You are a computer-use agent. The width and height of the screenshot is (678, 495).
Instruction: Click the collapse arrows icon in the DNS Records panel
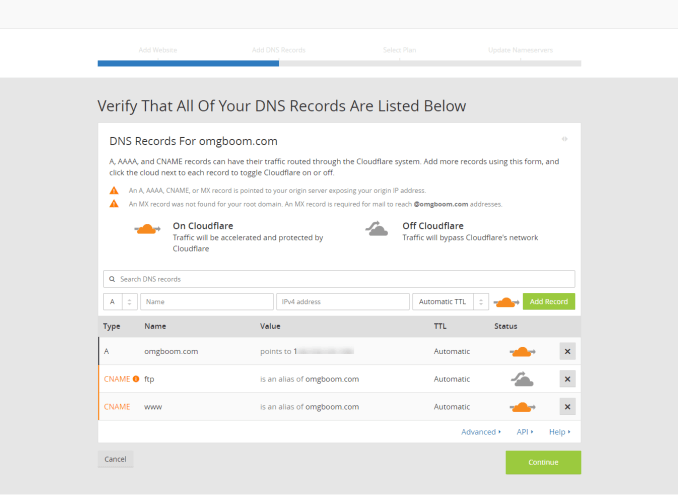(x=564, y=139)
